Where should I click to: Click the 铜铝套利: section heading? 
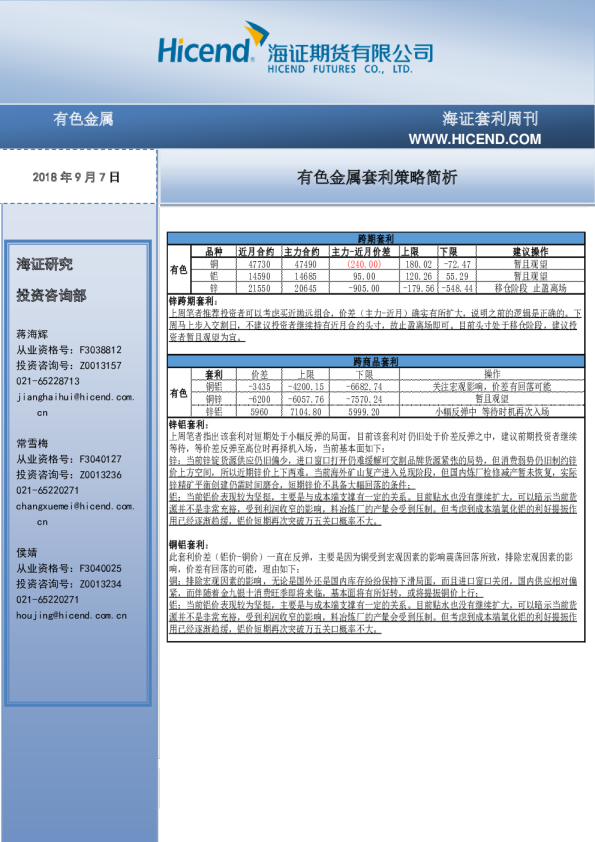pos(190,545)
